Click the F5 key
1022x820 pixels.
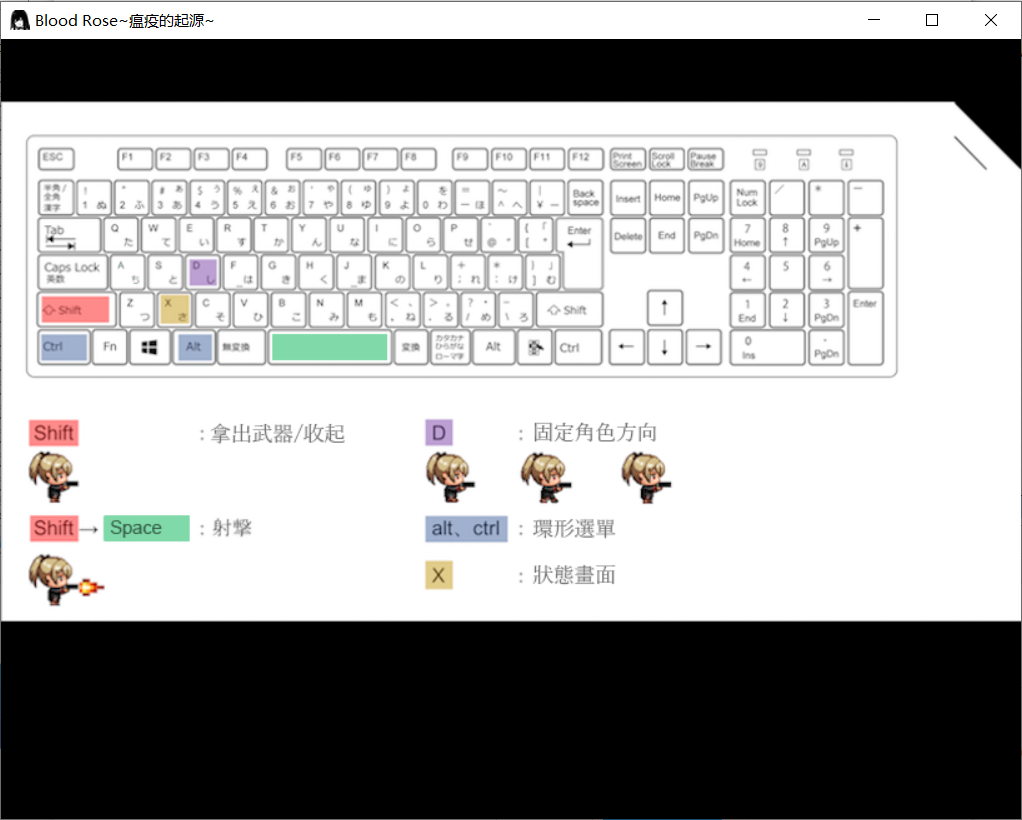[x=304, y=158]
